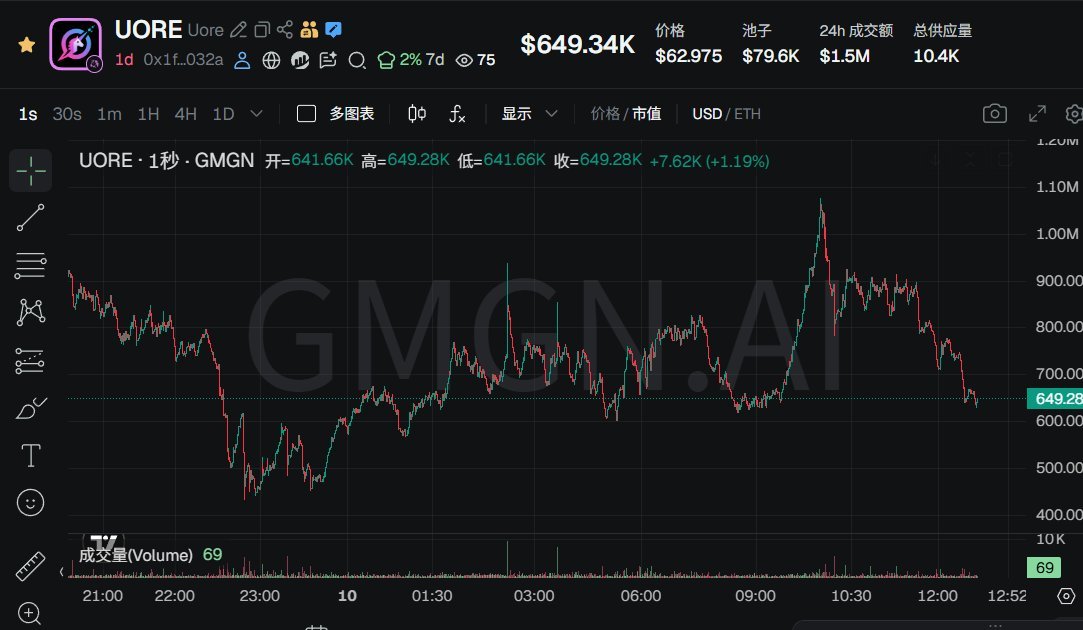Viewport: 1083px width, 630px height.
Task: Select the forecasting position tool
Action: coord(30,361)
